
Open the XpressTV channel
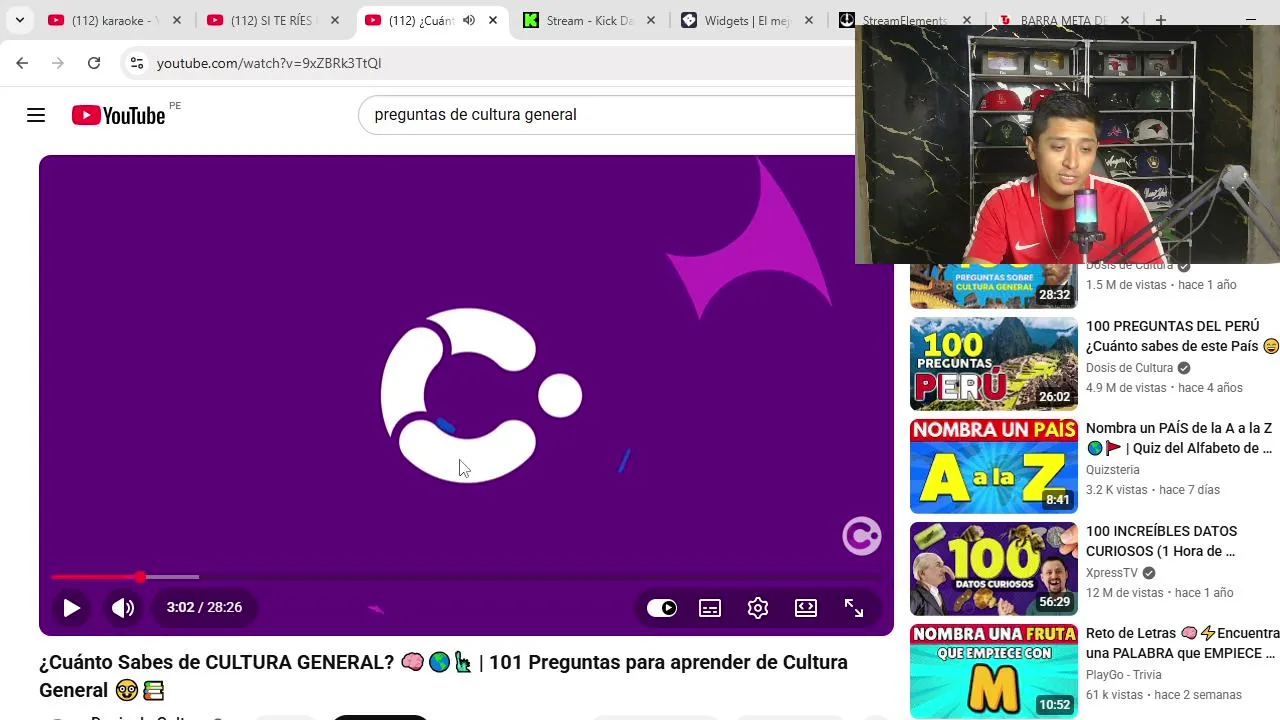pos(1112,573)
